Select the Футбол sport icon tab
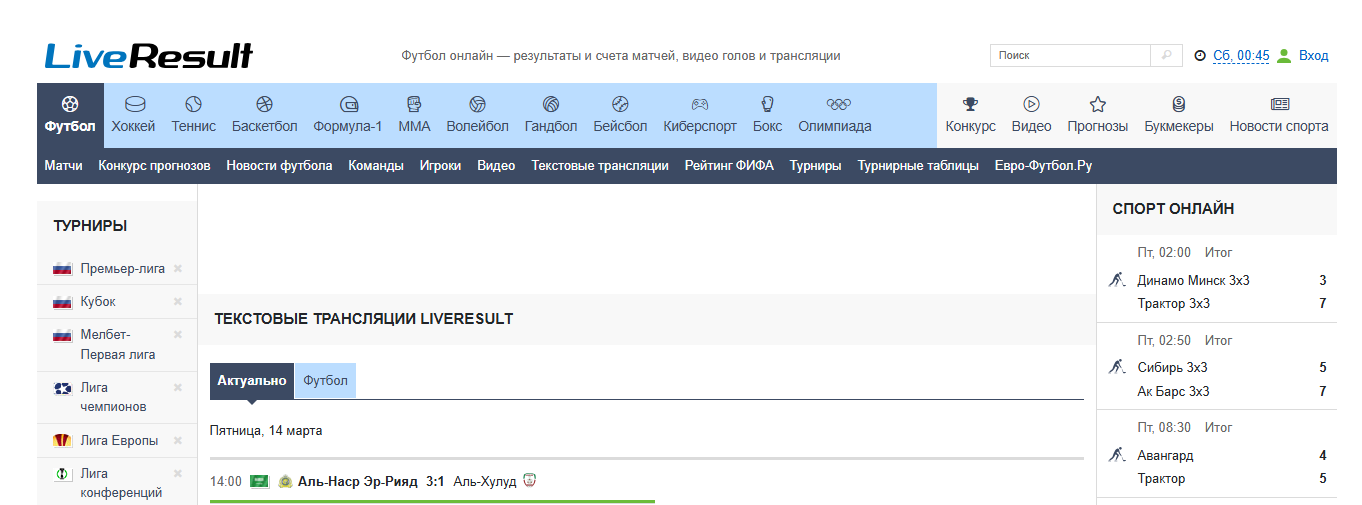This screenshot has width=1362, height=505. [70, 115]
